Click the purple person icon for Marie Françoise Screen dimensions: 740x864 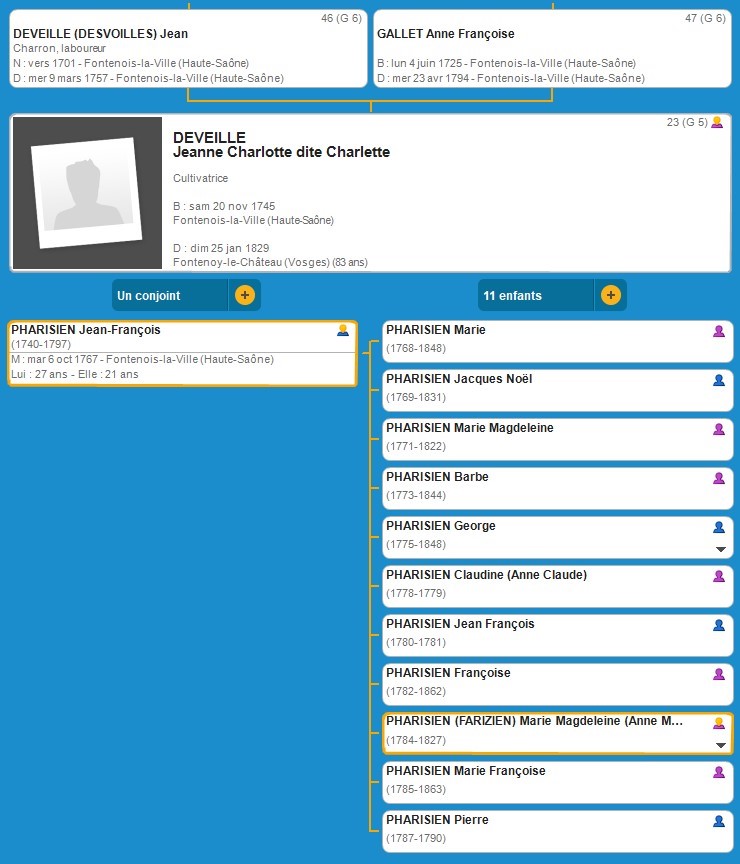[718, 772]
